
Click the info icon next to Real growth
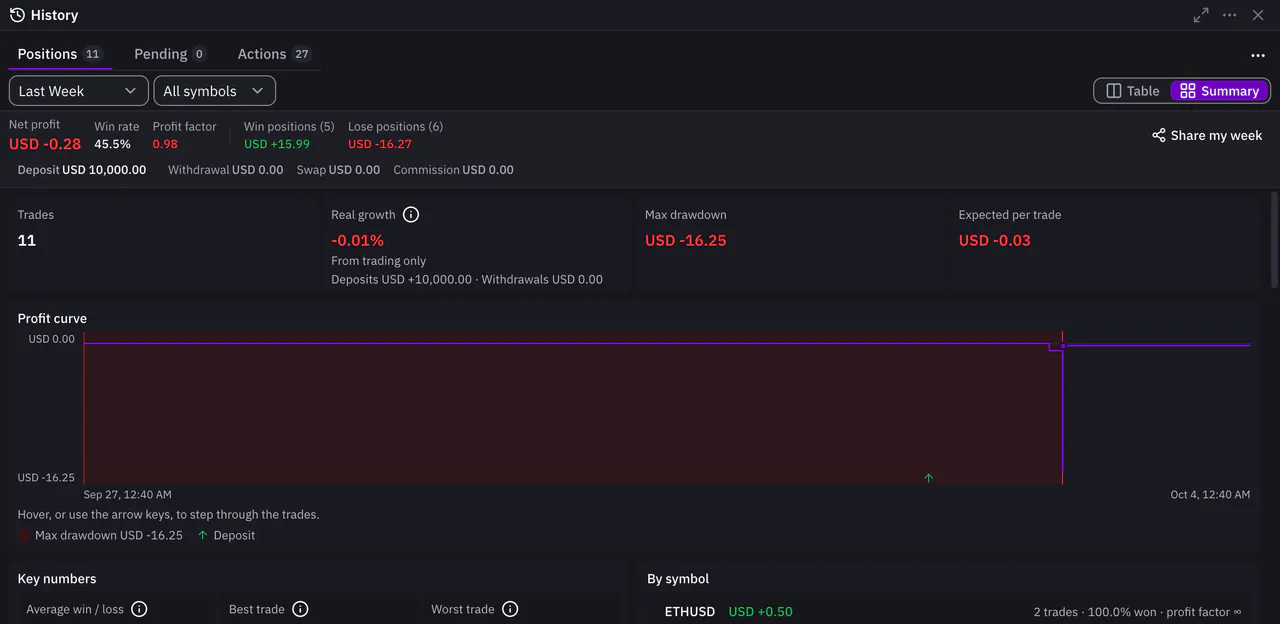(x=411, y=215)
